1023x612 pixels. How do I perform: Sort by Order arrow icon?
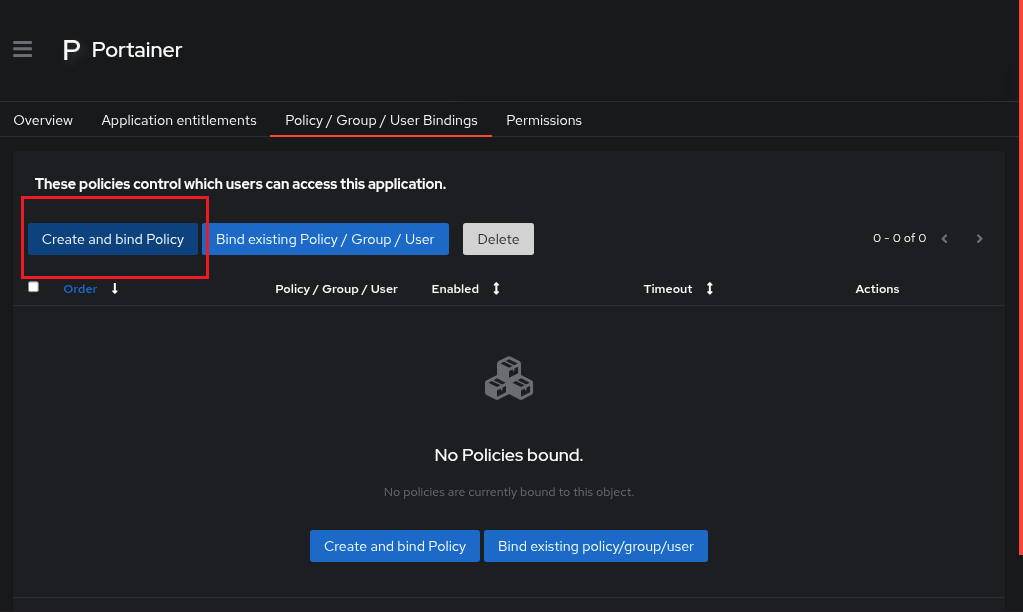pos(115,288)
